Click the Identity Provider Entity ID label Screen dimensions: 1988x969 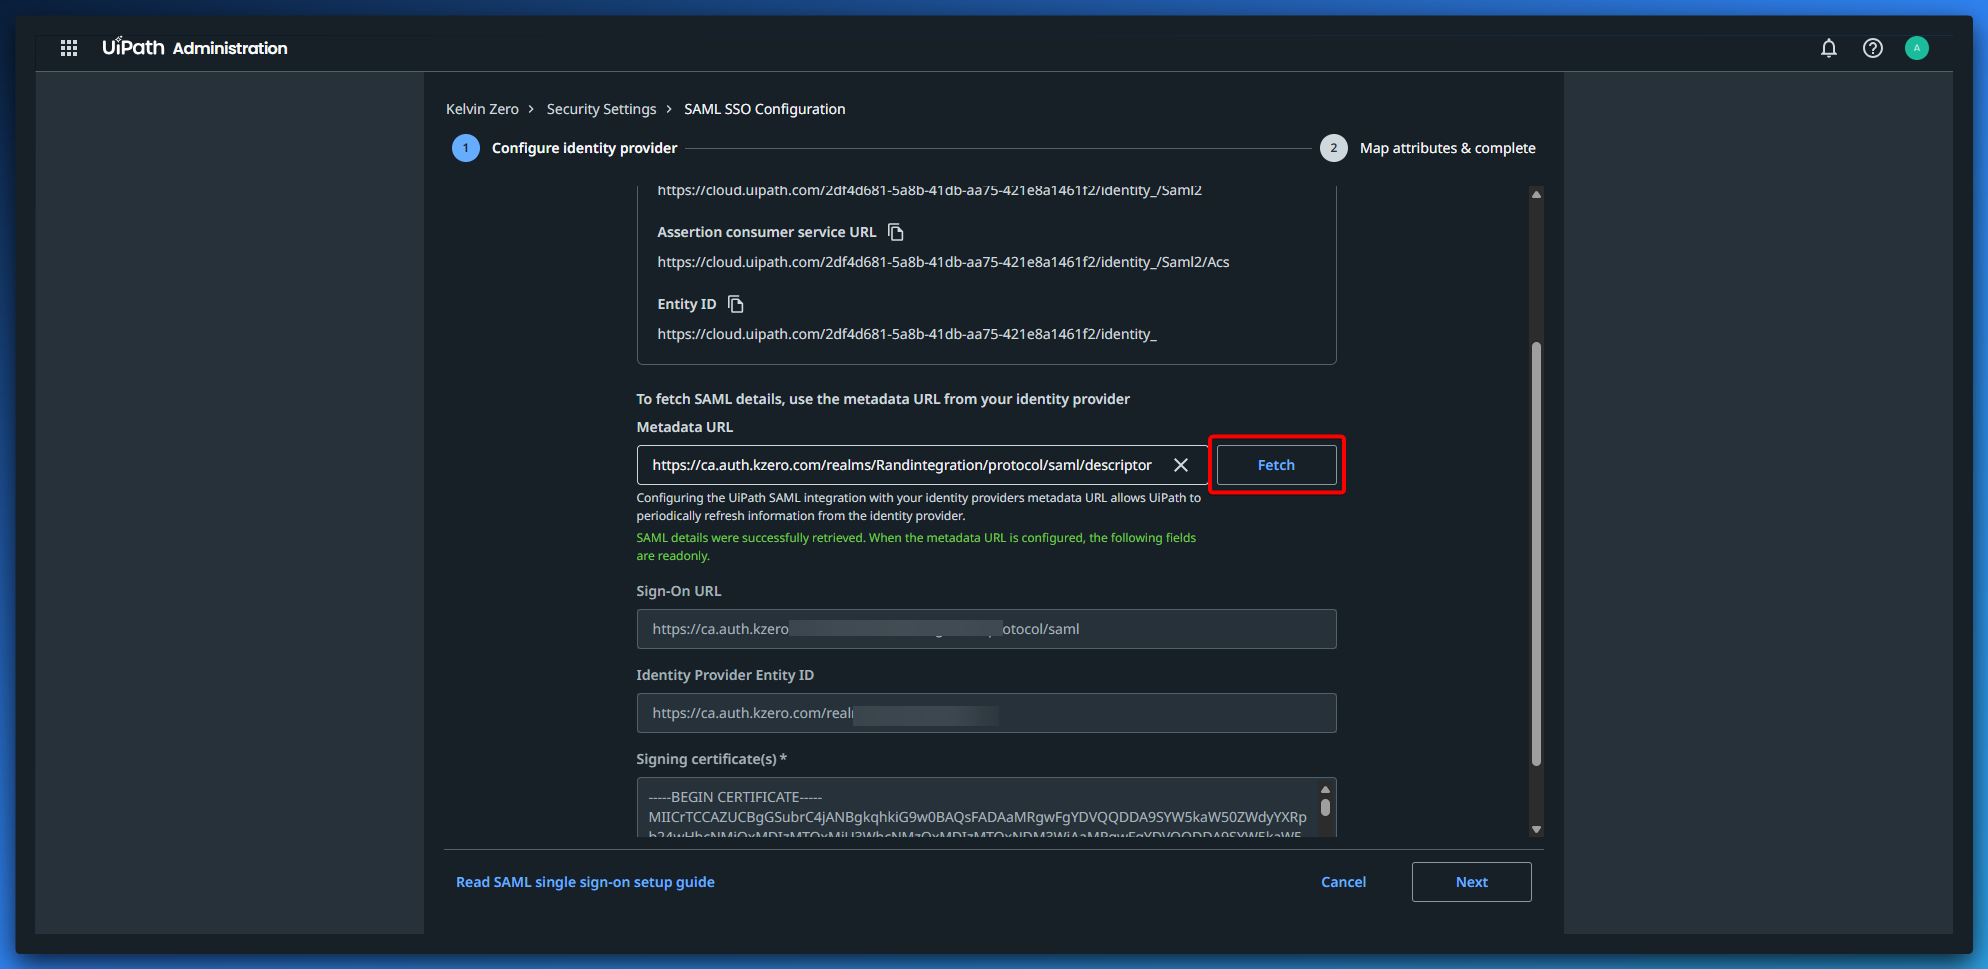pyautogui.click(x=725, y=675)
